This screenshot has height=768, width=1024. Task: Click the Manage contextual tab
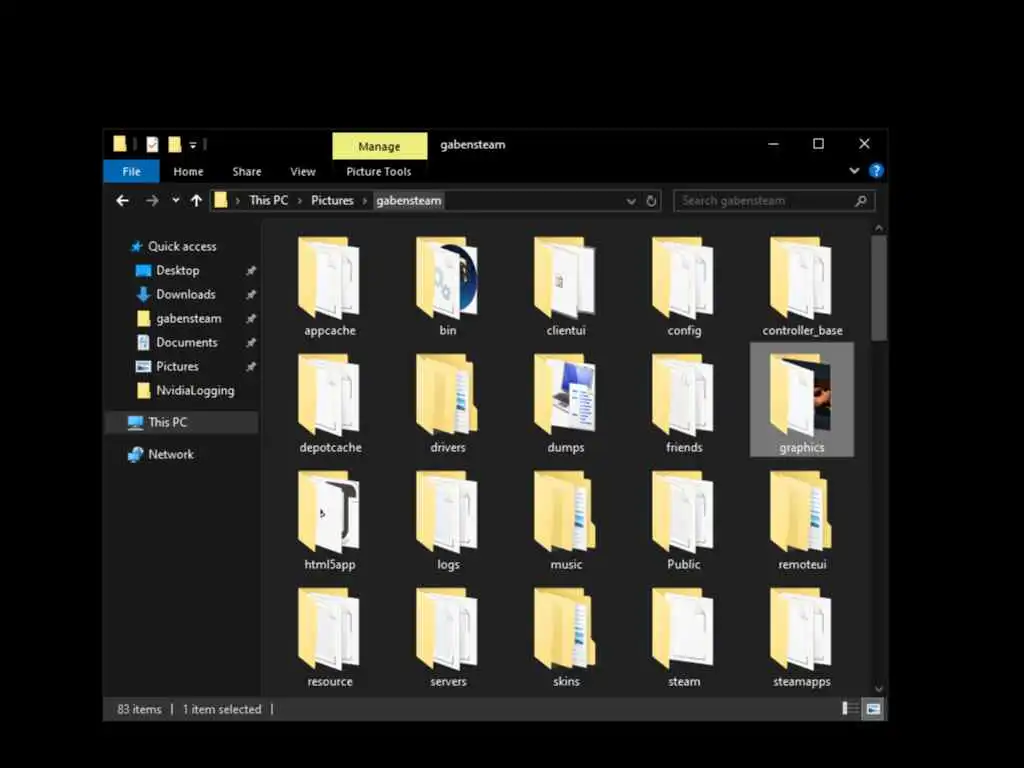(x=379, y=146)
